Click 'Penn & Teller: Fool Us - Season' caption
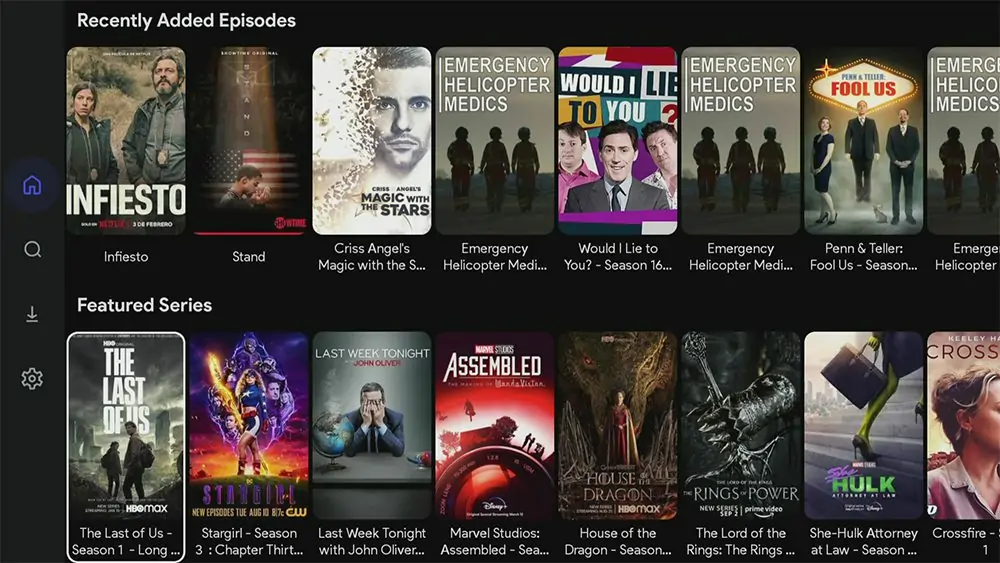1000x563 pixels. click(864, 257)
